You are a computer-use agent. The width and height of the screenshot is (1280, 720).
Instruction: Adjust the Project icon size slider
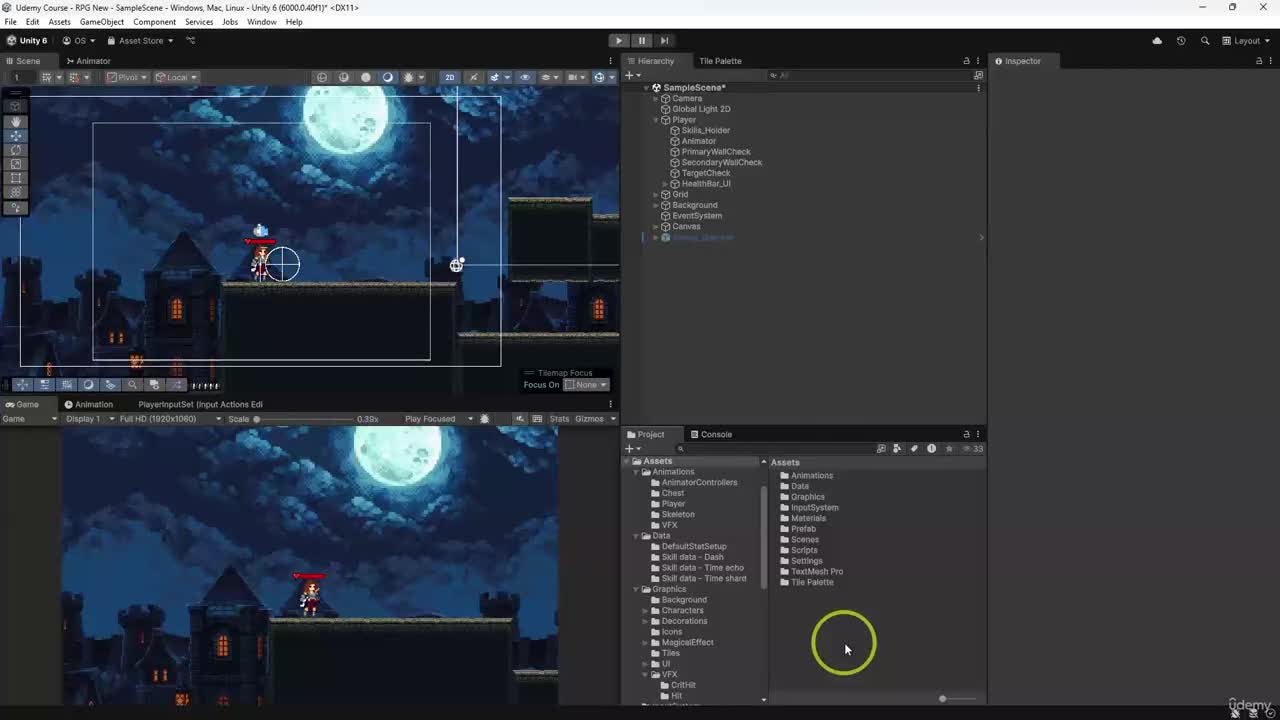pyautogui.click(x=957, y=699)
